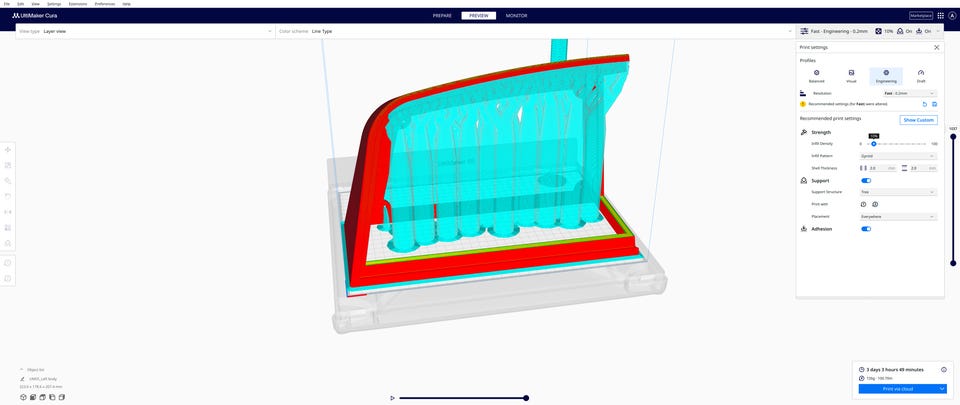Click the Print via cloud button
The width and height of the screenshot is (960, 405).
(x=897, y=389)
